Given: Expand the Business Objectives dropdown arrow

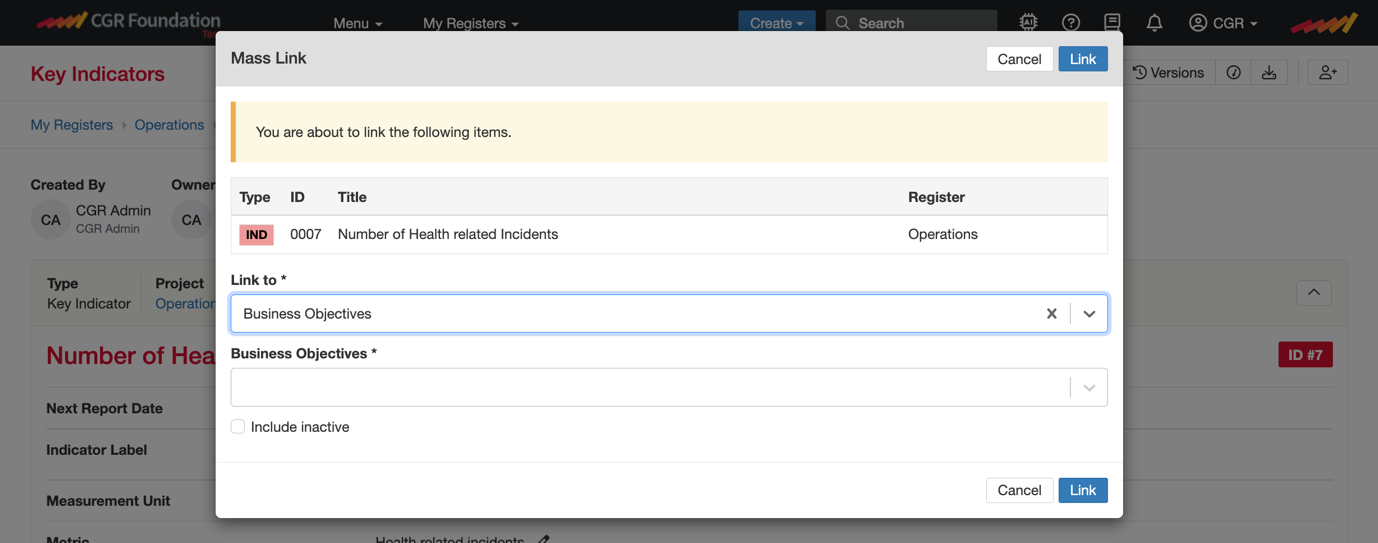Looking at the screenshot, I should (x=1089, y=387).
